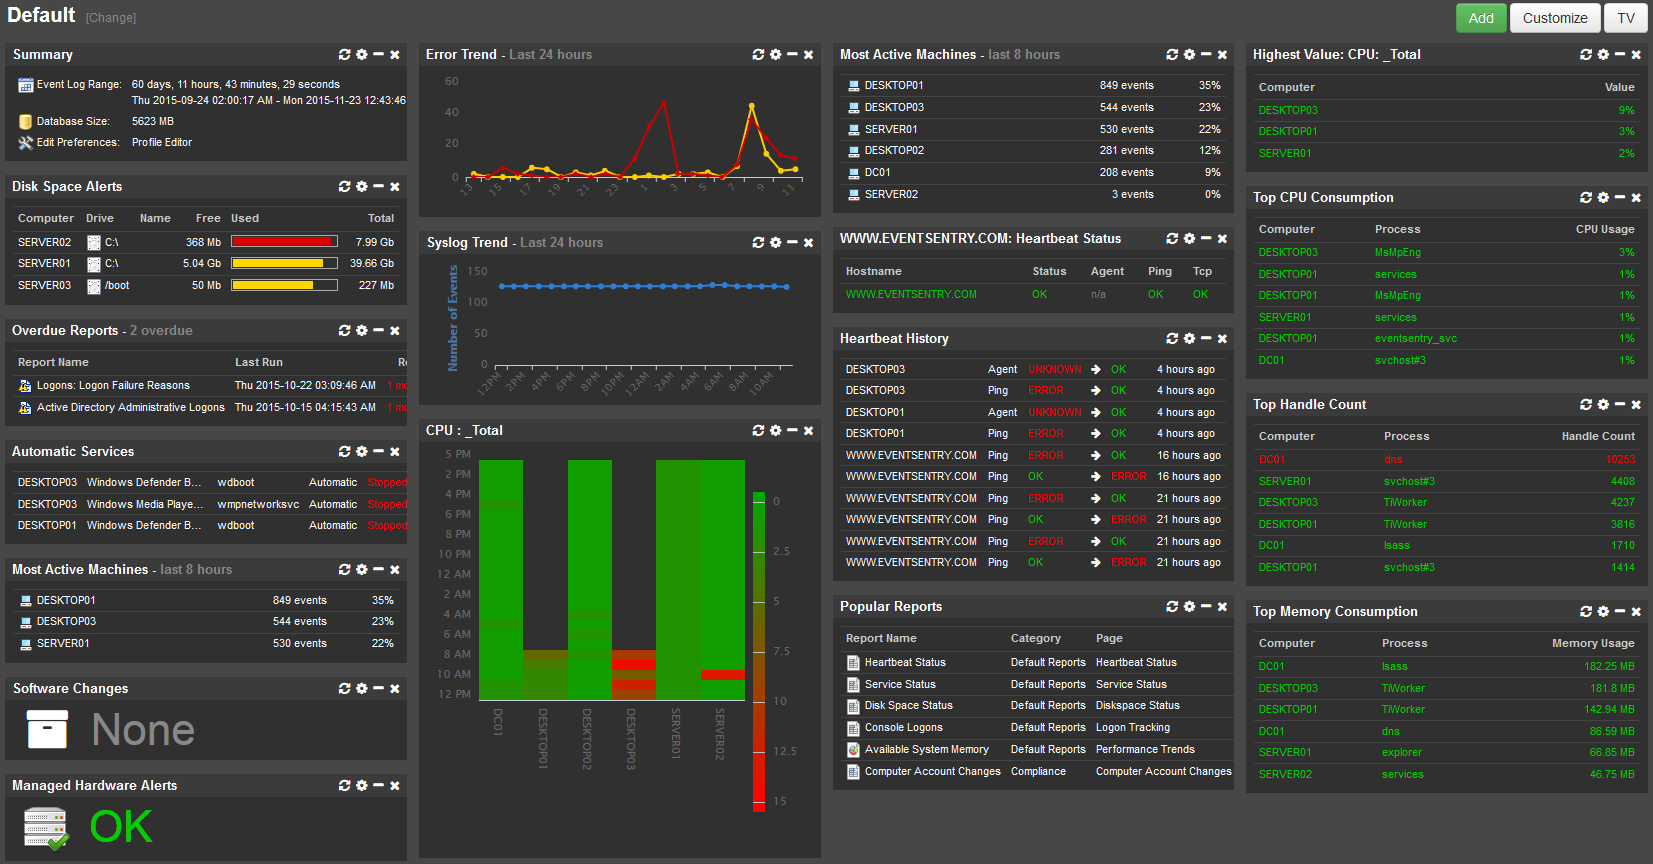Viewport: 1653px width, 864px height.
Task: Open settings gear of Top Handle Count
Action: point(1603,405)
